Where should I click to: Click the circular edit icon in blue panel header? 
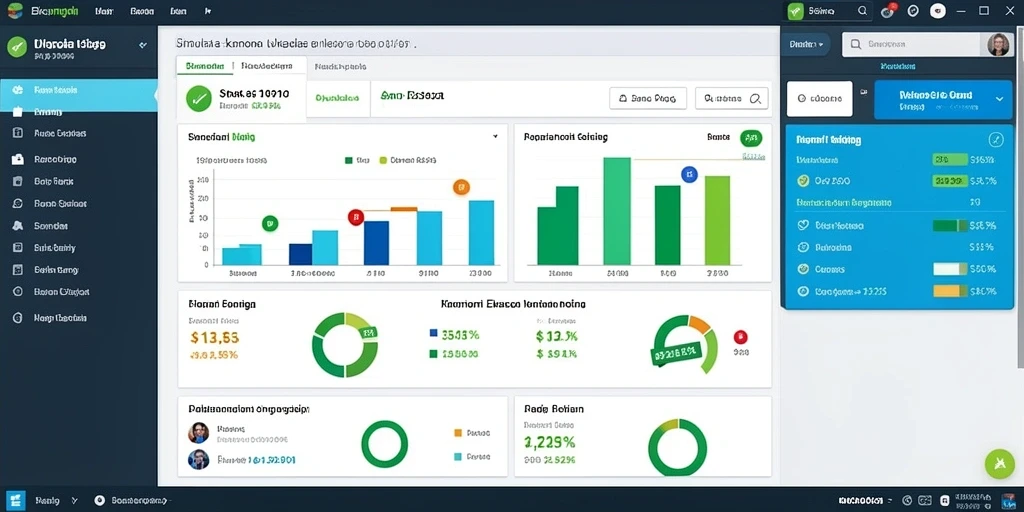pos(995,139)
